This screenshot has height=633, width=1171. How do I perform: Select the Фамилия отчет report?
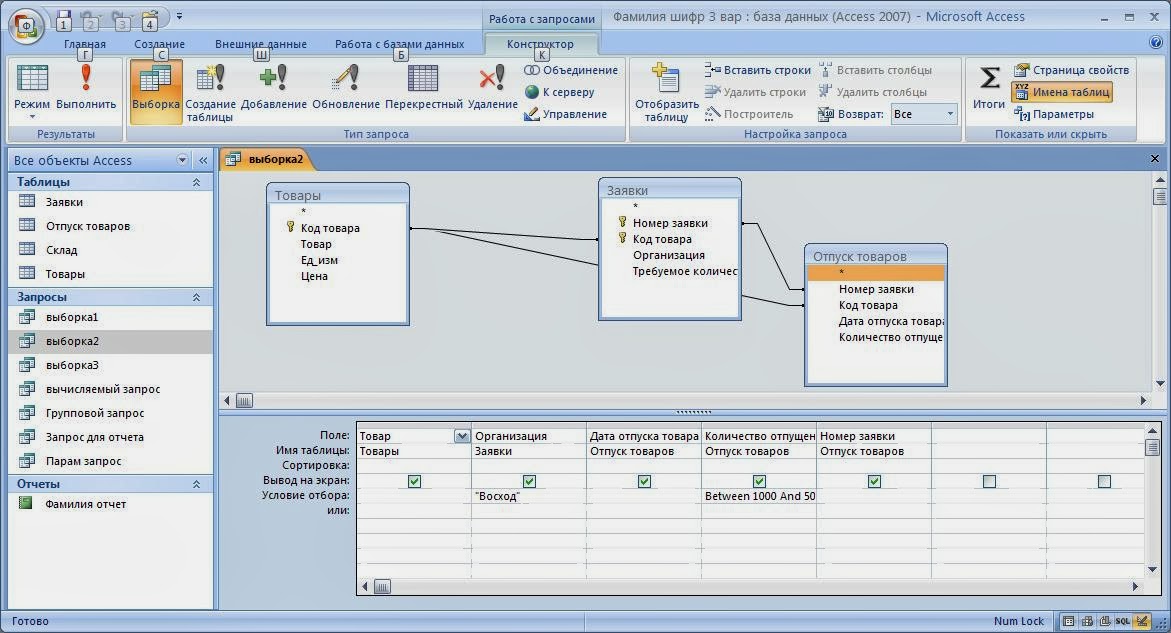click(x=111, y=504)
